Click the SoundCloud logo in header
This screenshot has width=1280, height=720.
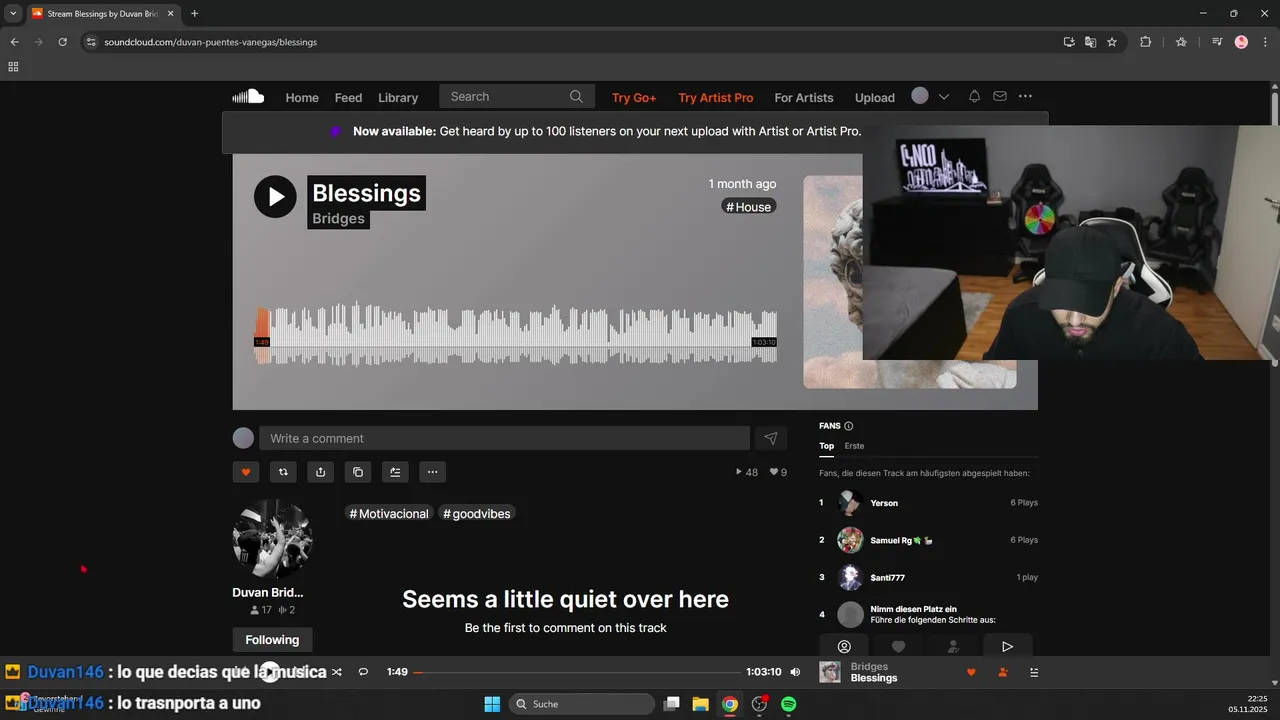248,97
